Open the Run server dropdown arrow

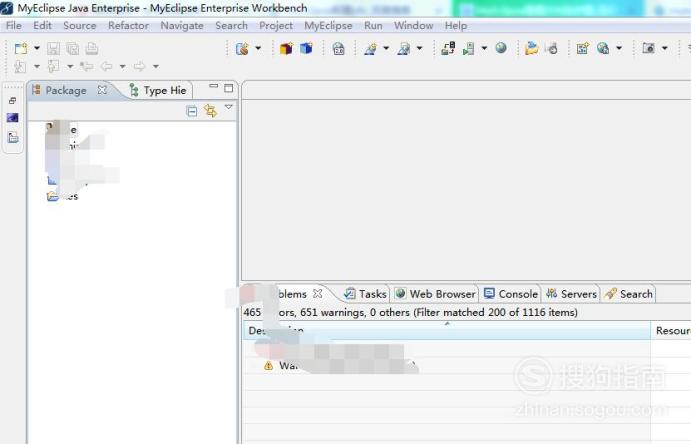484,48
